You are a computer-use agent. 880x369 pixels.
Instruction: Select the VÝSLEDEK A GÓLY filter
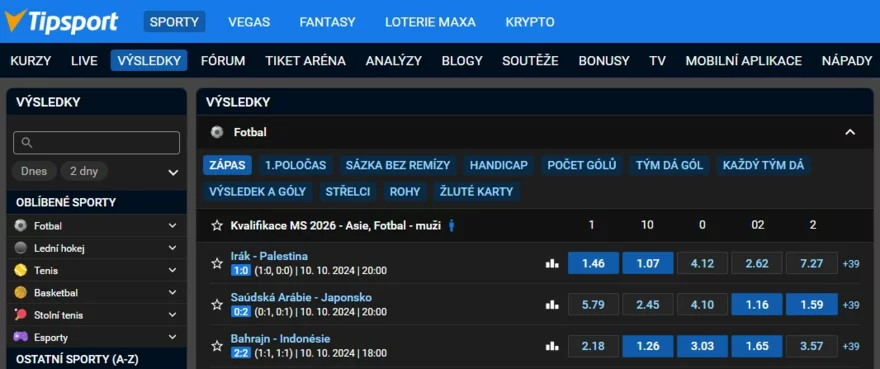(x=257, y=192)
